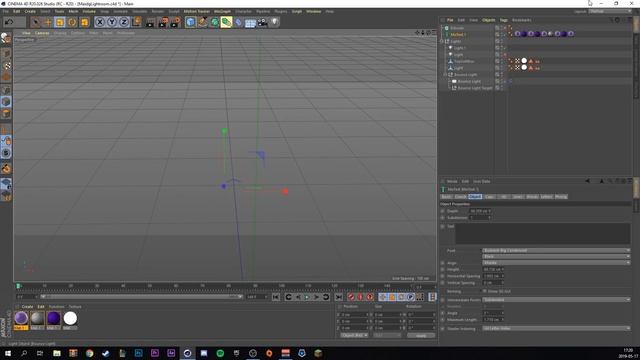Open the Font family dropdown
This screenshot has height=360, width=640.
[556, 250]
